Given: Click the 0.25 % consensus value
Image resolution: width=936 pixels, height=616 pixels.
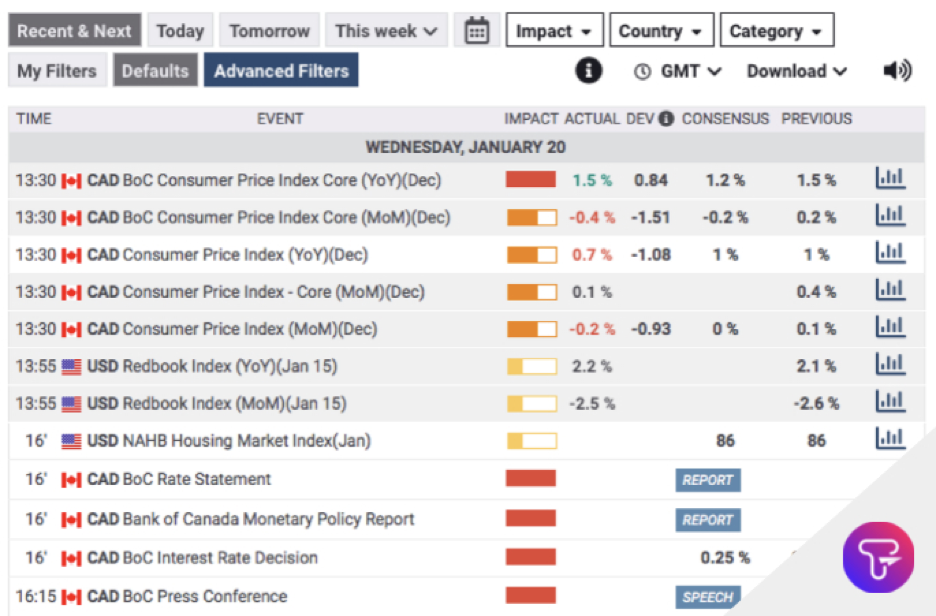Looking at the screenshot, I should [725, 558].
